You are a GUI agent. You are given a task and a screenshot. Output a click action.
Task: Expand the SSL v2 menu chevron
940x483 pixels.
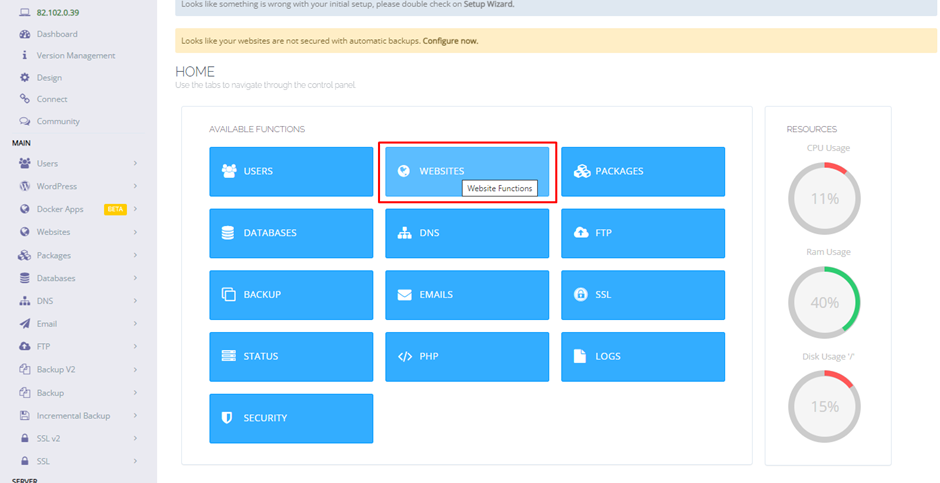coord(135,438)
